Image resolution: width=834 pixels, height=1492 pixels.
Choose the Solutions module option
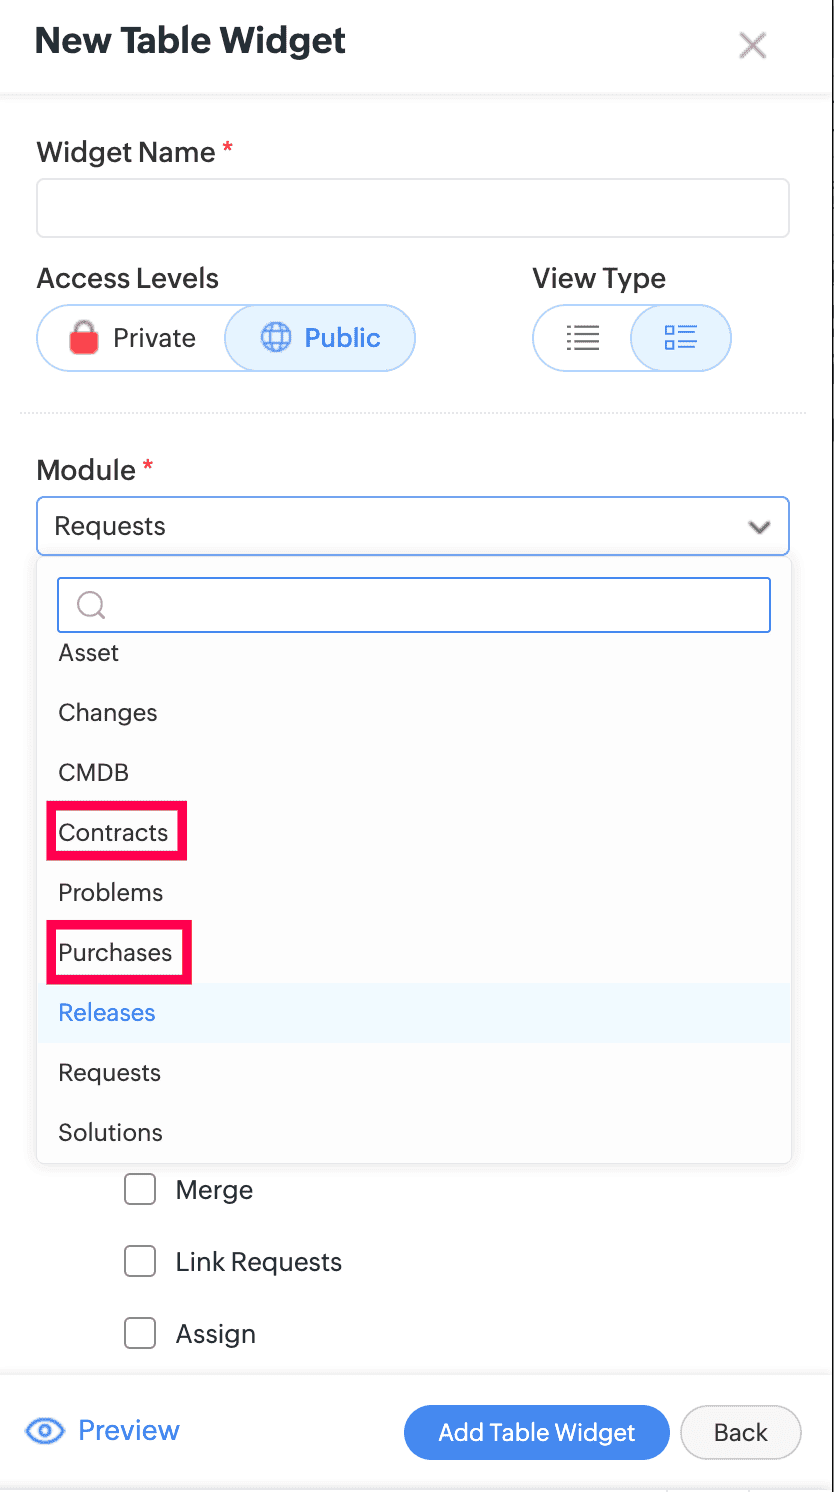click(111, 1133)
